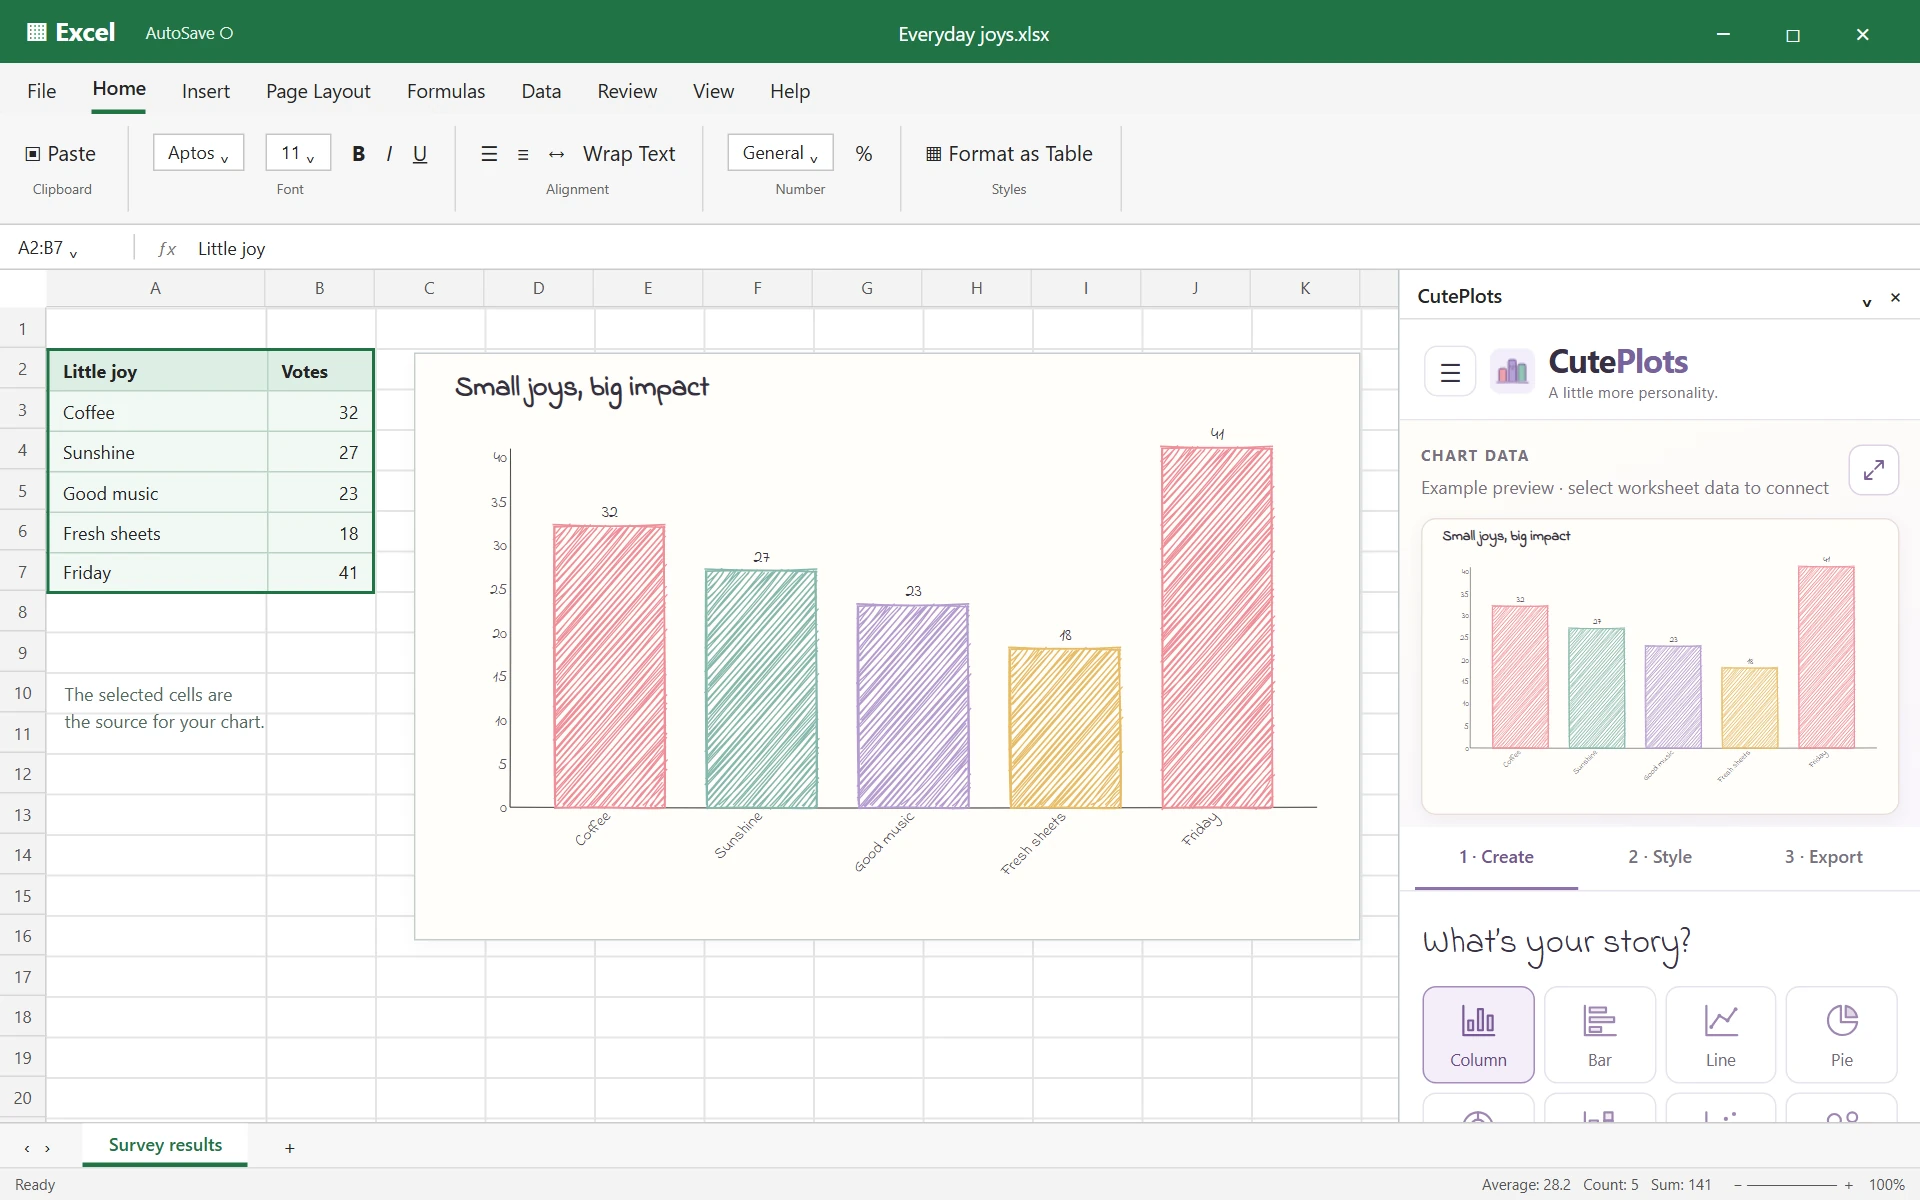Select the cell containing Sunshine
The height and width of the screenshot is (1200, 1920).
[x=157, y=452]
